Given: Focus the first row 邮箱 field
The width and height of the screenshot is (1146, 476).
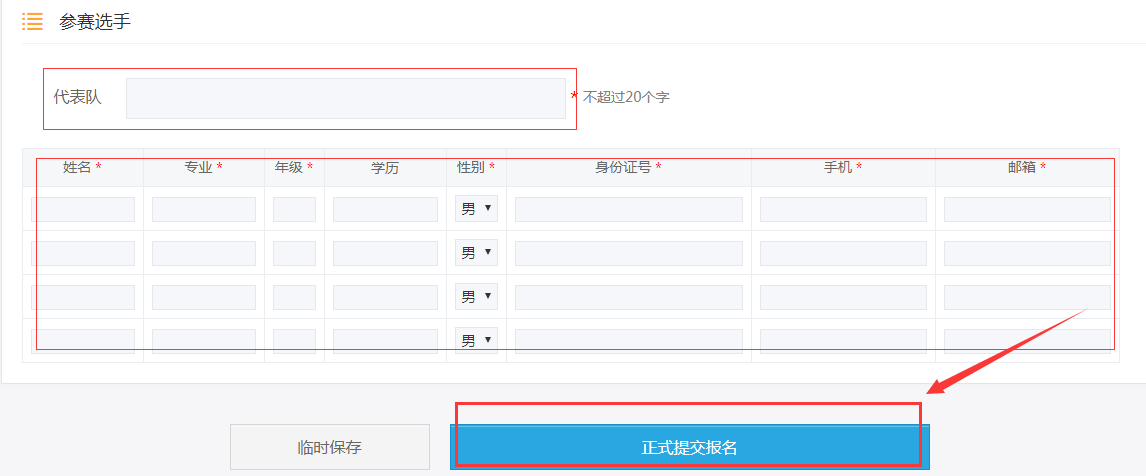Looking at the screenshot, I should [x=1027, y=209].
